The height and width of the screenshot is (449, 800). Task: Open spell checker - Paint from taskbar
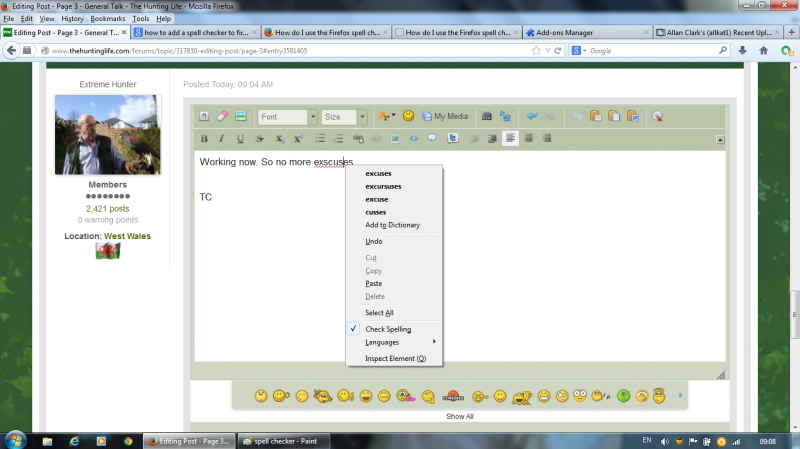pyautogui.click(x=283, y=441)
